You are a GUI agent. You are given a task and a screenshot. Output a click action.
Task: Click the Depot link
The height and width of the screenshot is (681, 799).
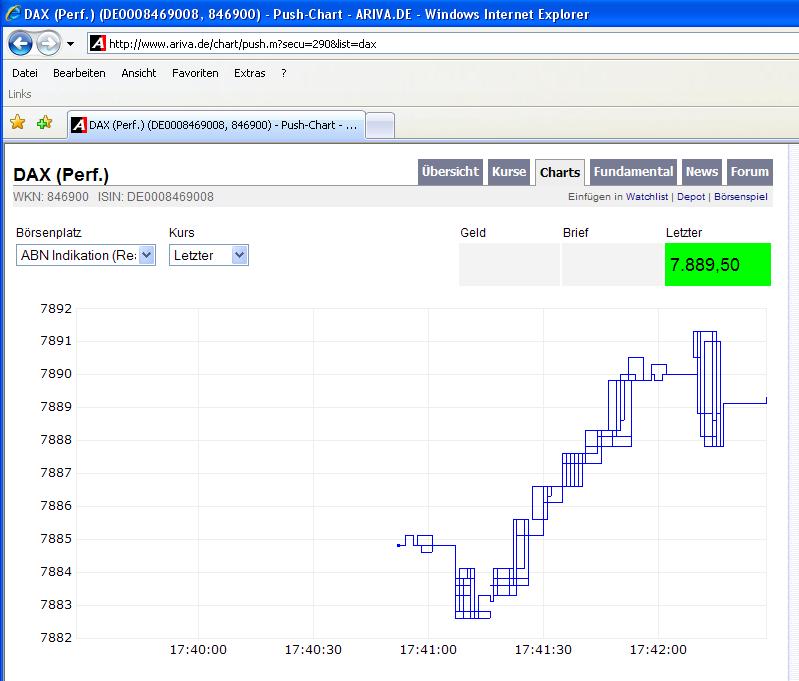point(691,197)
